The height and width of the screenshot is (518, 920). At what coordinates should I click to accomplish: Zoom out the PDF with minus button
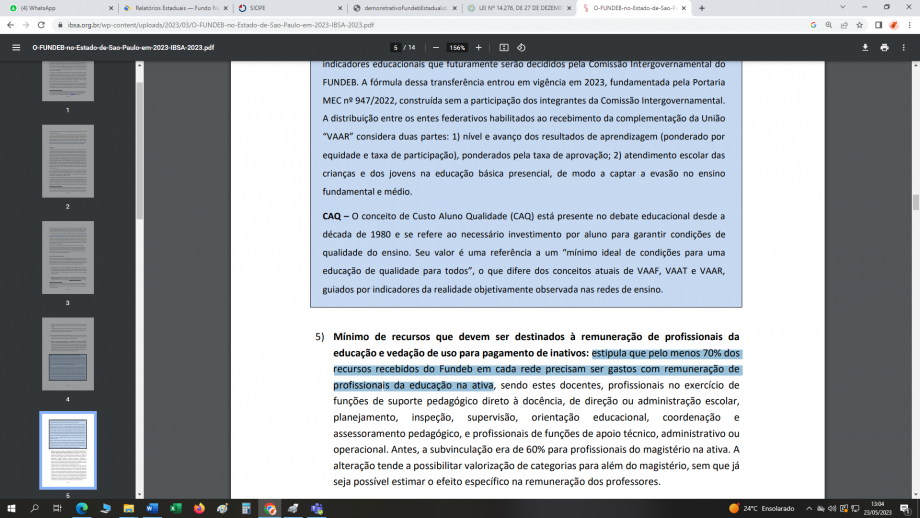click(436, 48)
